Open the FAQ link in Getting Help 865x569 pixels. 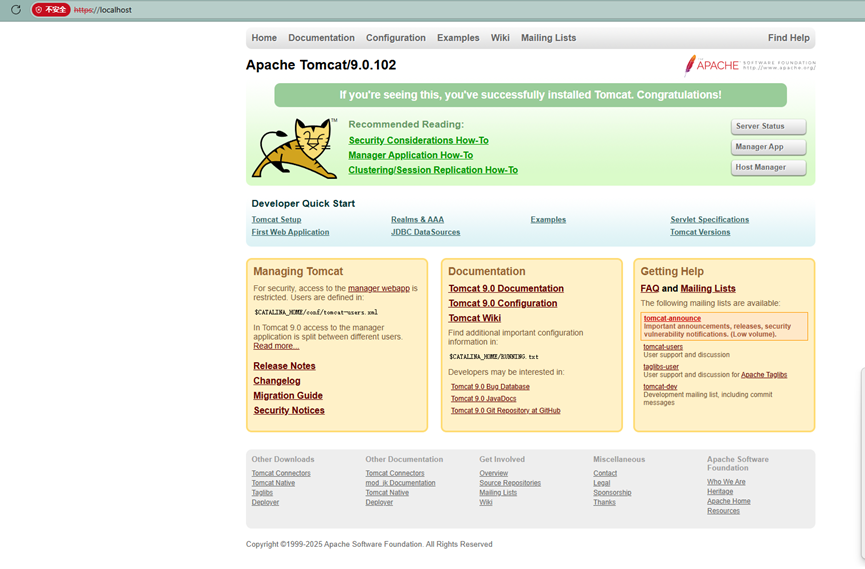point(650,289)
